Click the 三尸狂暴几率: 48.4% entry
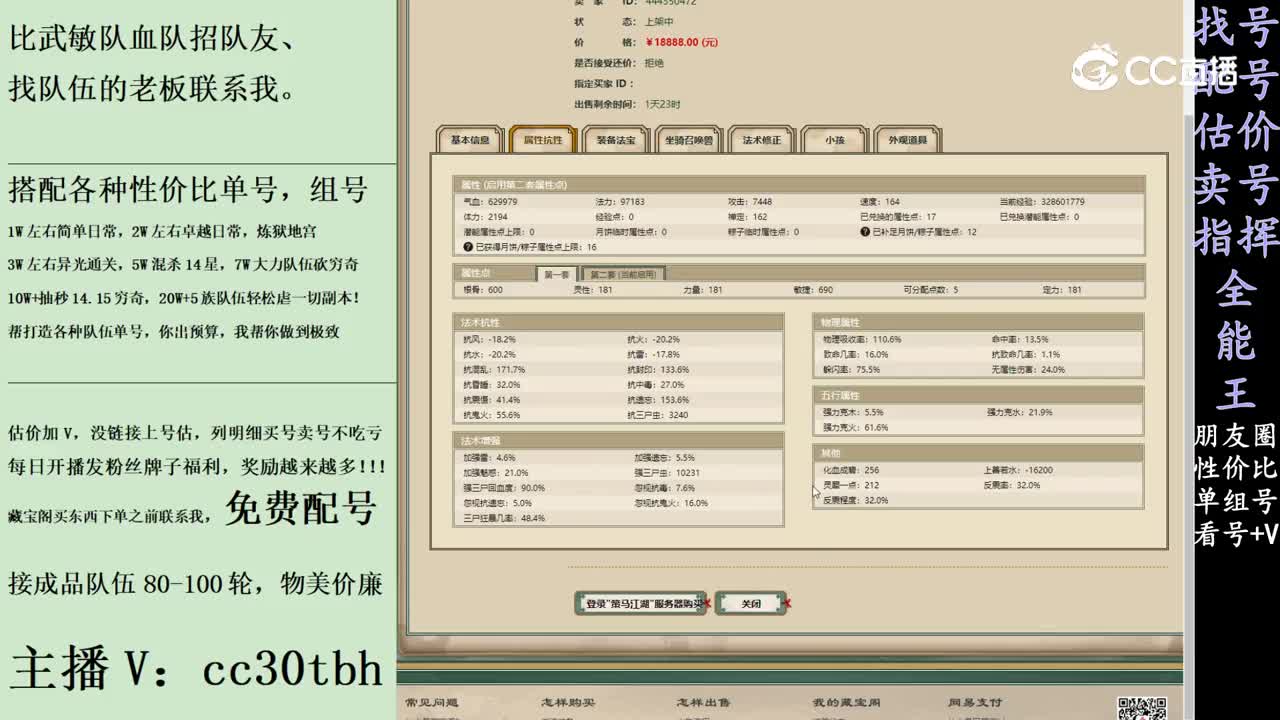1280x720 pixels. pos(504,519)
